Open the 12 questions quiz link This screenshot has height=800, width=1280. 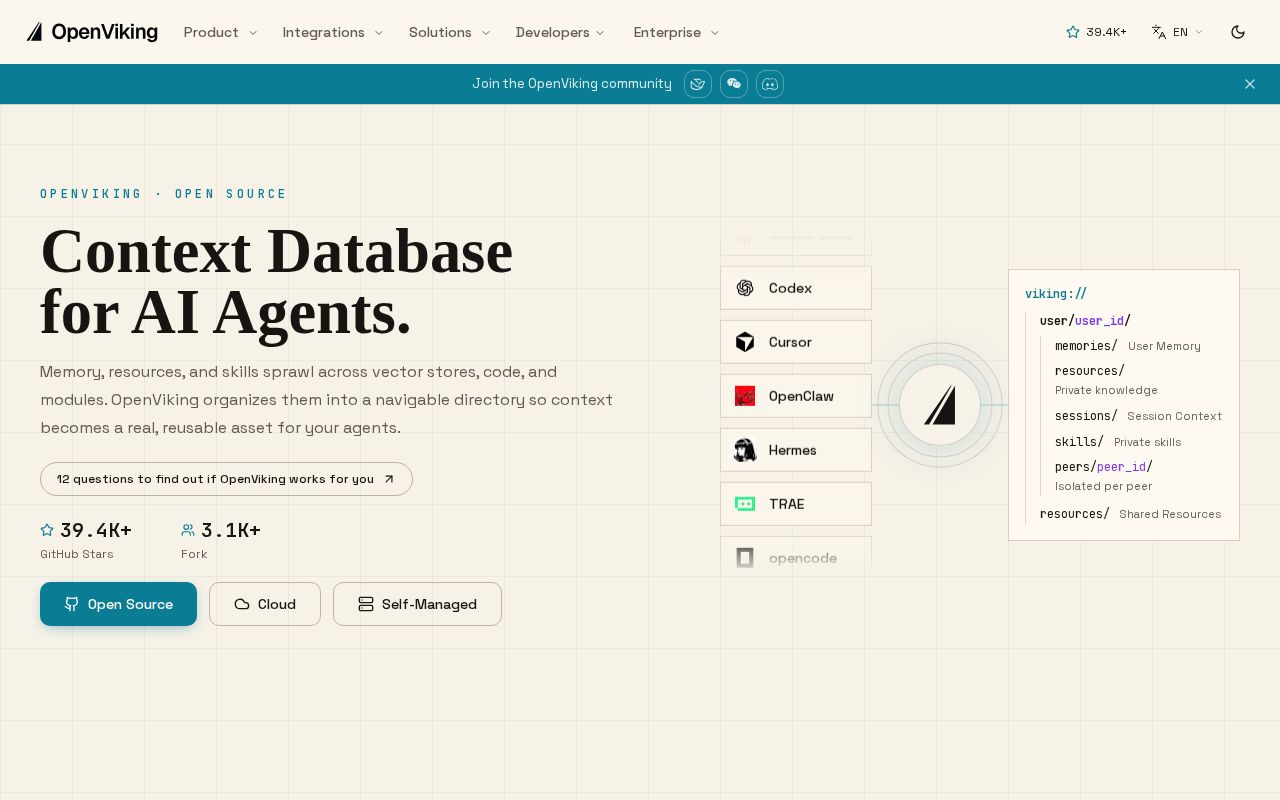pos(226,479)
